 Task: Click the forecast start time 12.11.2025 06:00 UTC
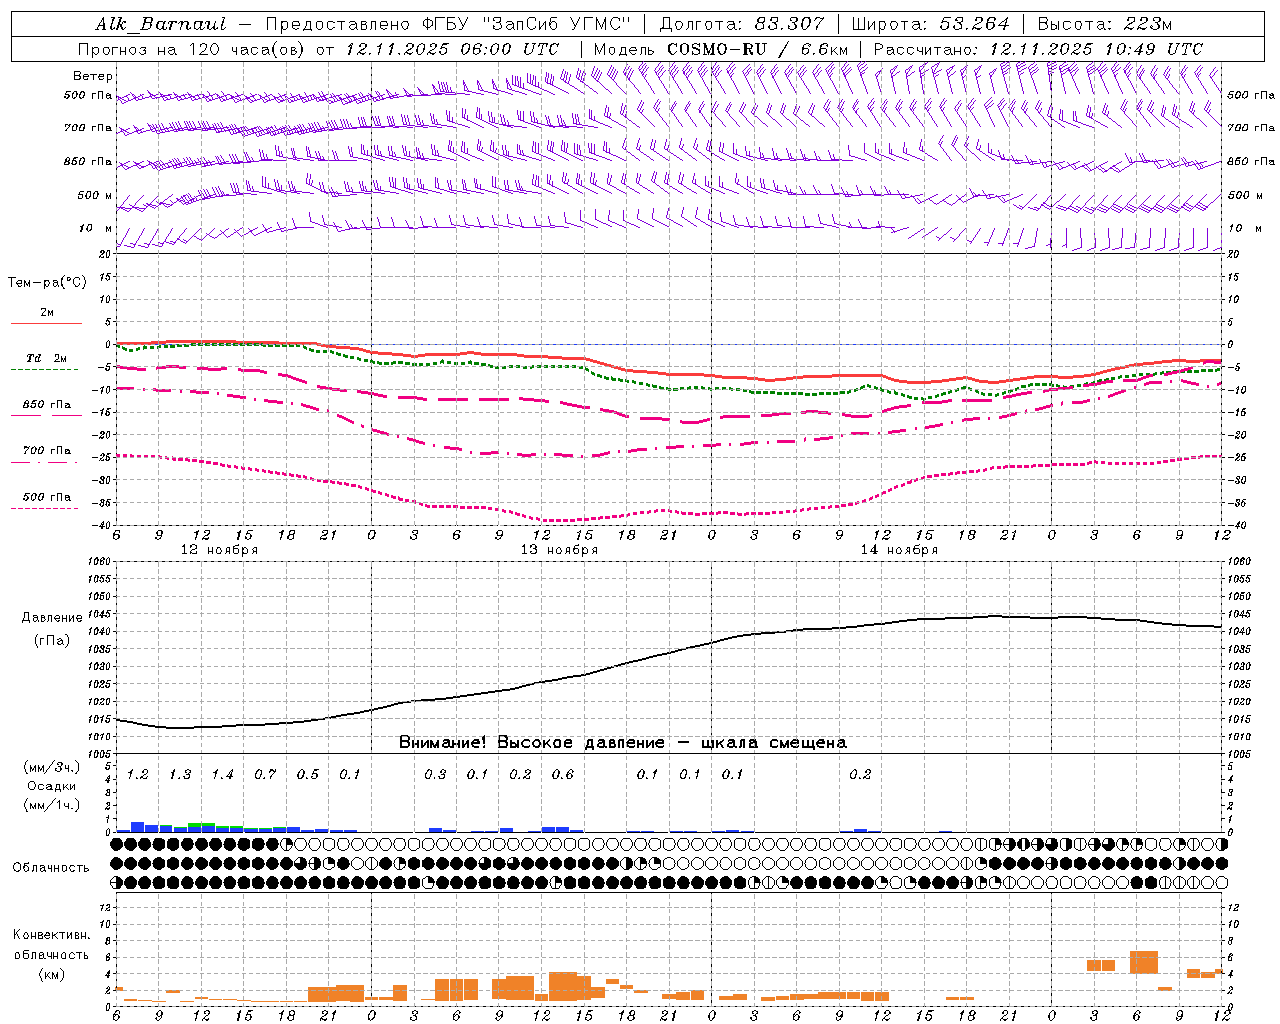pos(452,49)
